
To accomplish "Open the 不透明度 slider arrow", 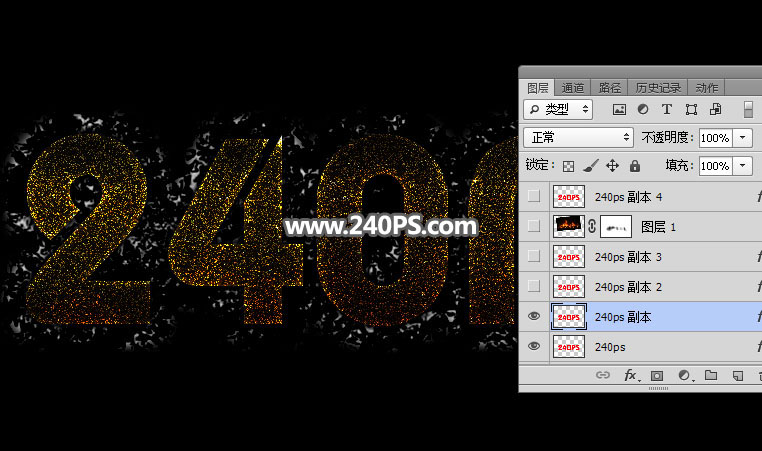I will click(x=743, y=138).
